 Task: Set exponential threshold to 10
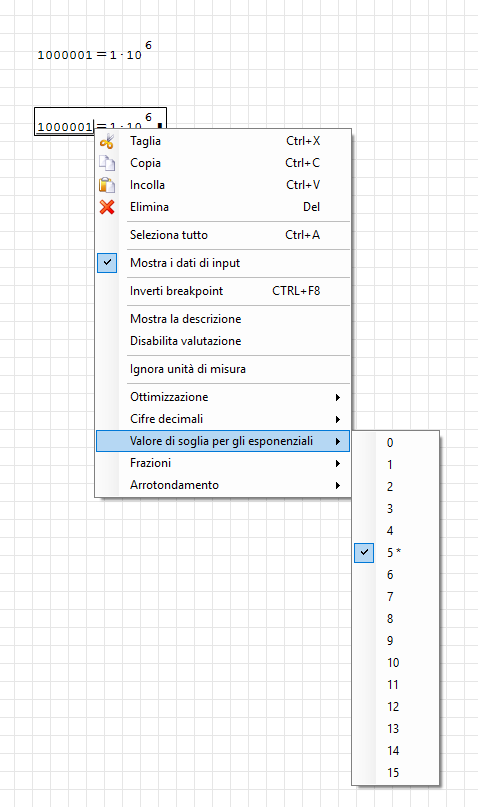point(396,662)
